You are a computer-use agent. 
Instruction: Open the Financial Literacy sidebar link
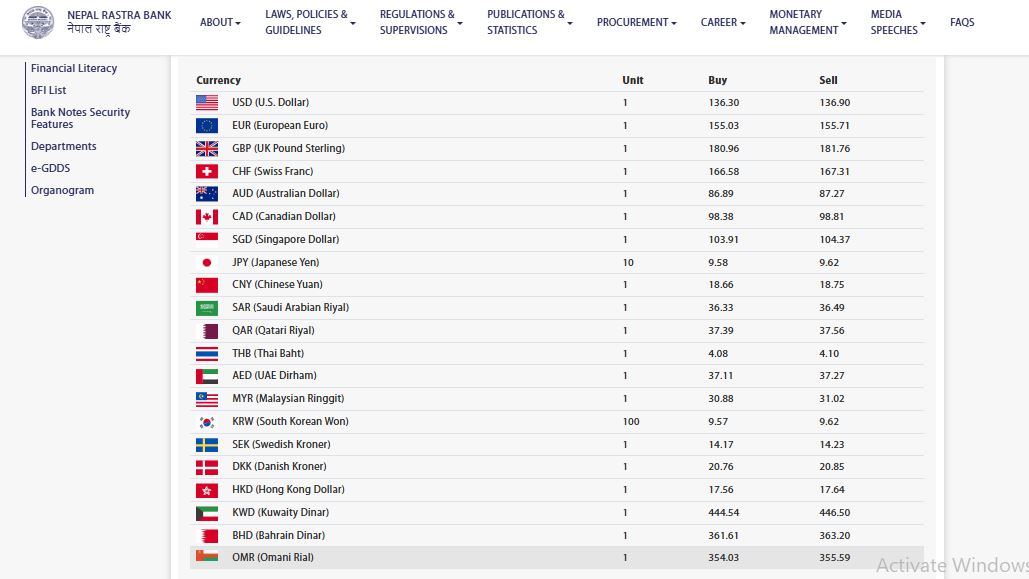[74, 68]
